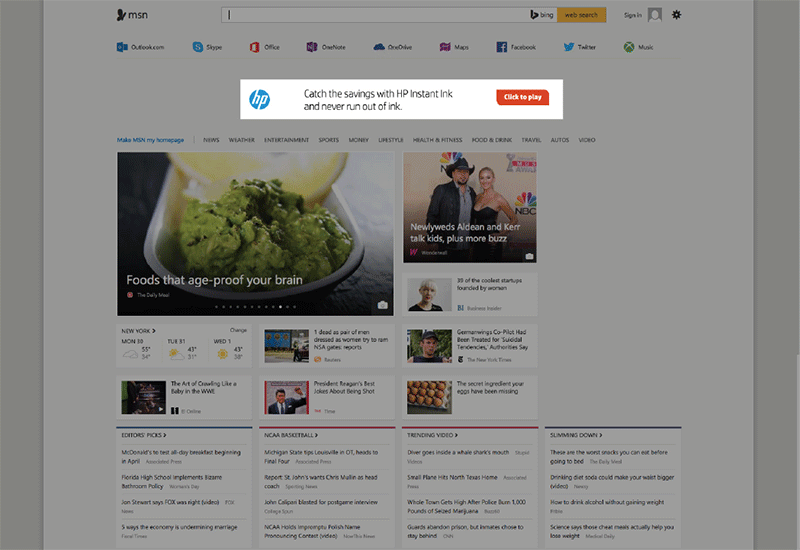This screenshot has width=800, height=550.
Task: Open the Skype icon shortcut
Action: [197, 47]
